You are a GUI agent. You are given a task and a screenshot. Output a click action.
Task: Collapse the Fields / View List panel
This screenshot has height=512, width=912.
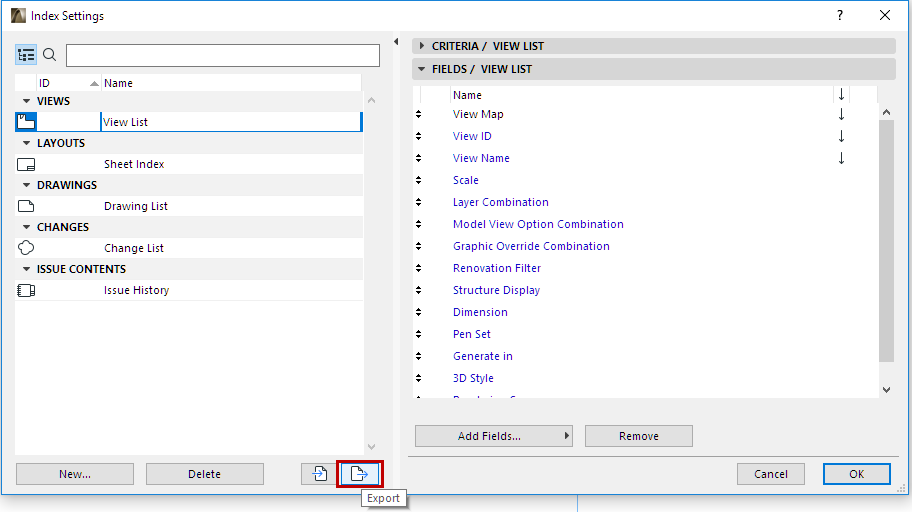coord(422,69)
